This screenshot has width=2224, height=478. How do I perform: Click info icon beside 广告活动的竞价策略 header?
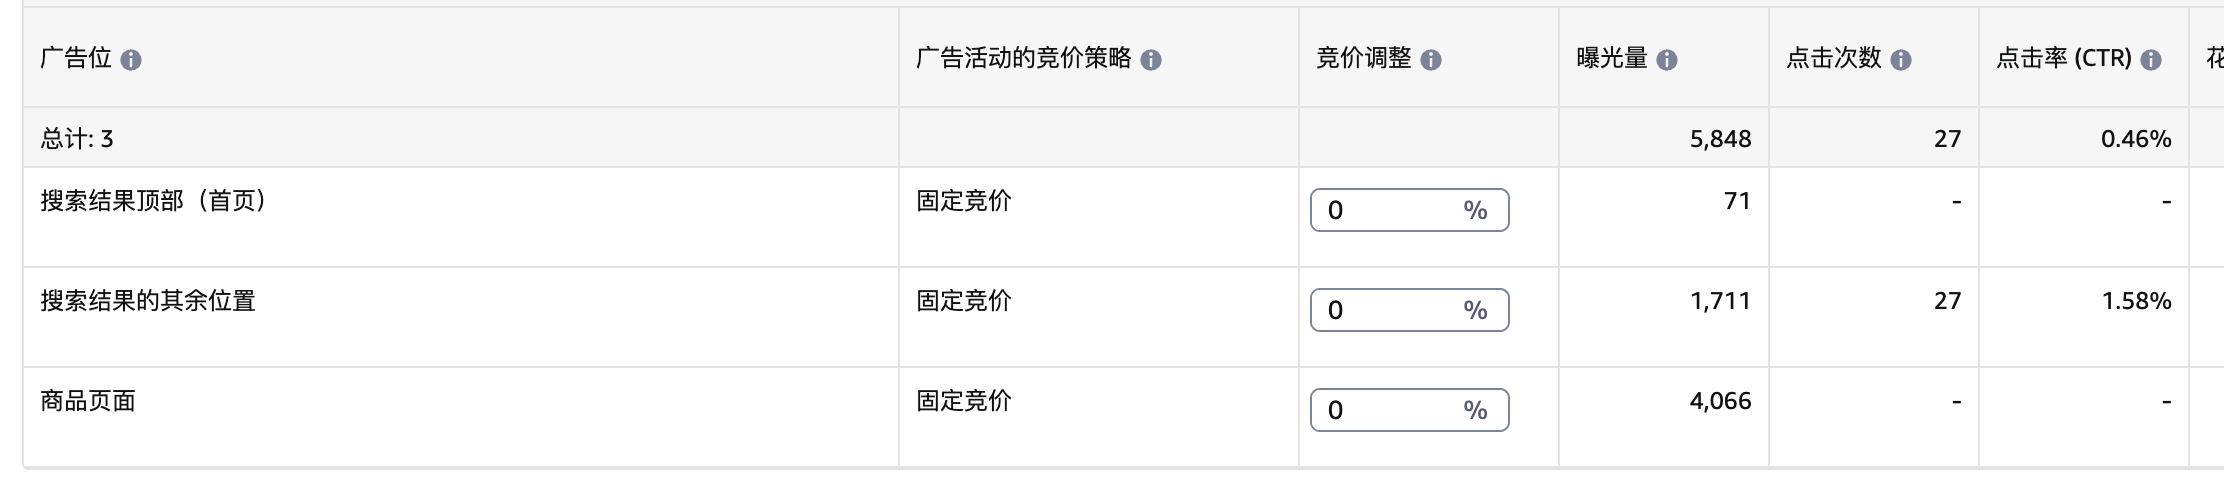tap(1151, 60)
